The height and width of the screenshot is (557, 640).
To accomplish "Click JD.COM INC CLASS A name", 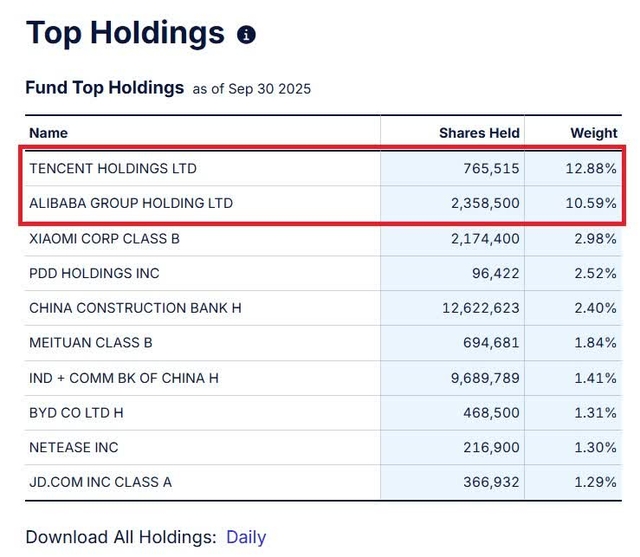I will click(x=100, y=482).
